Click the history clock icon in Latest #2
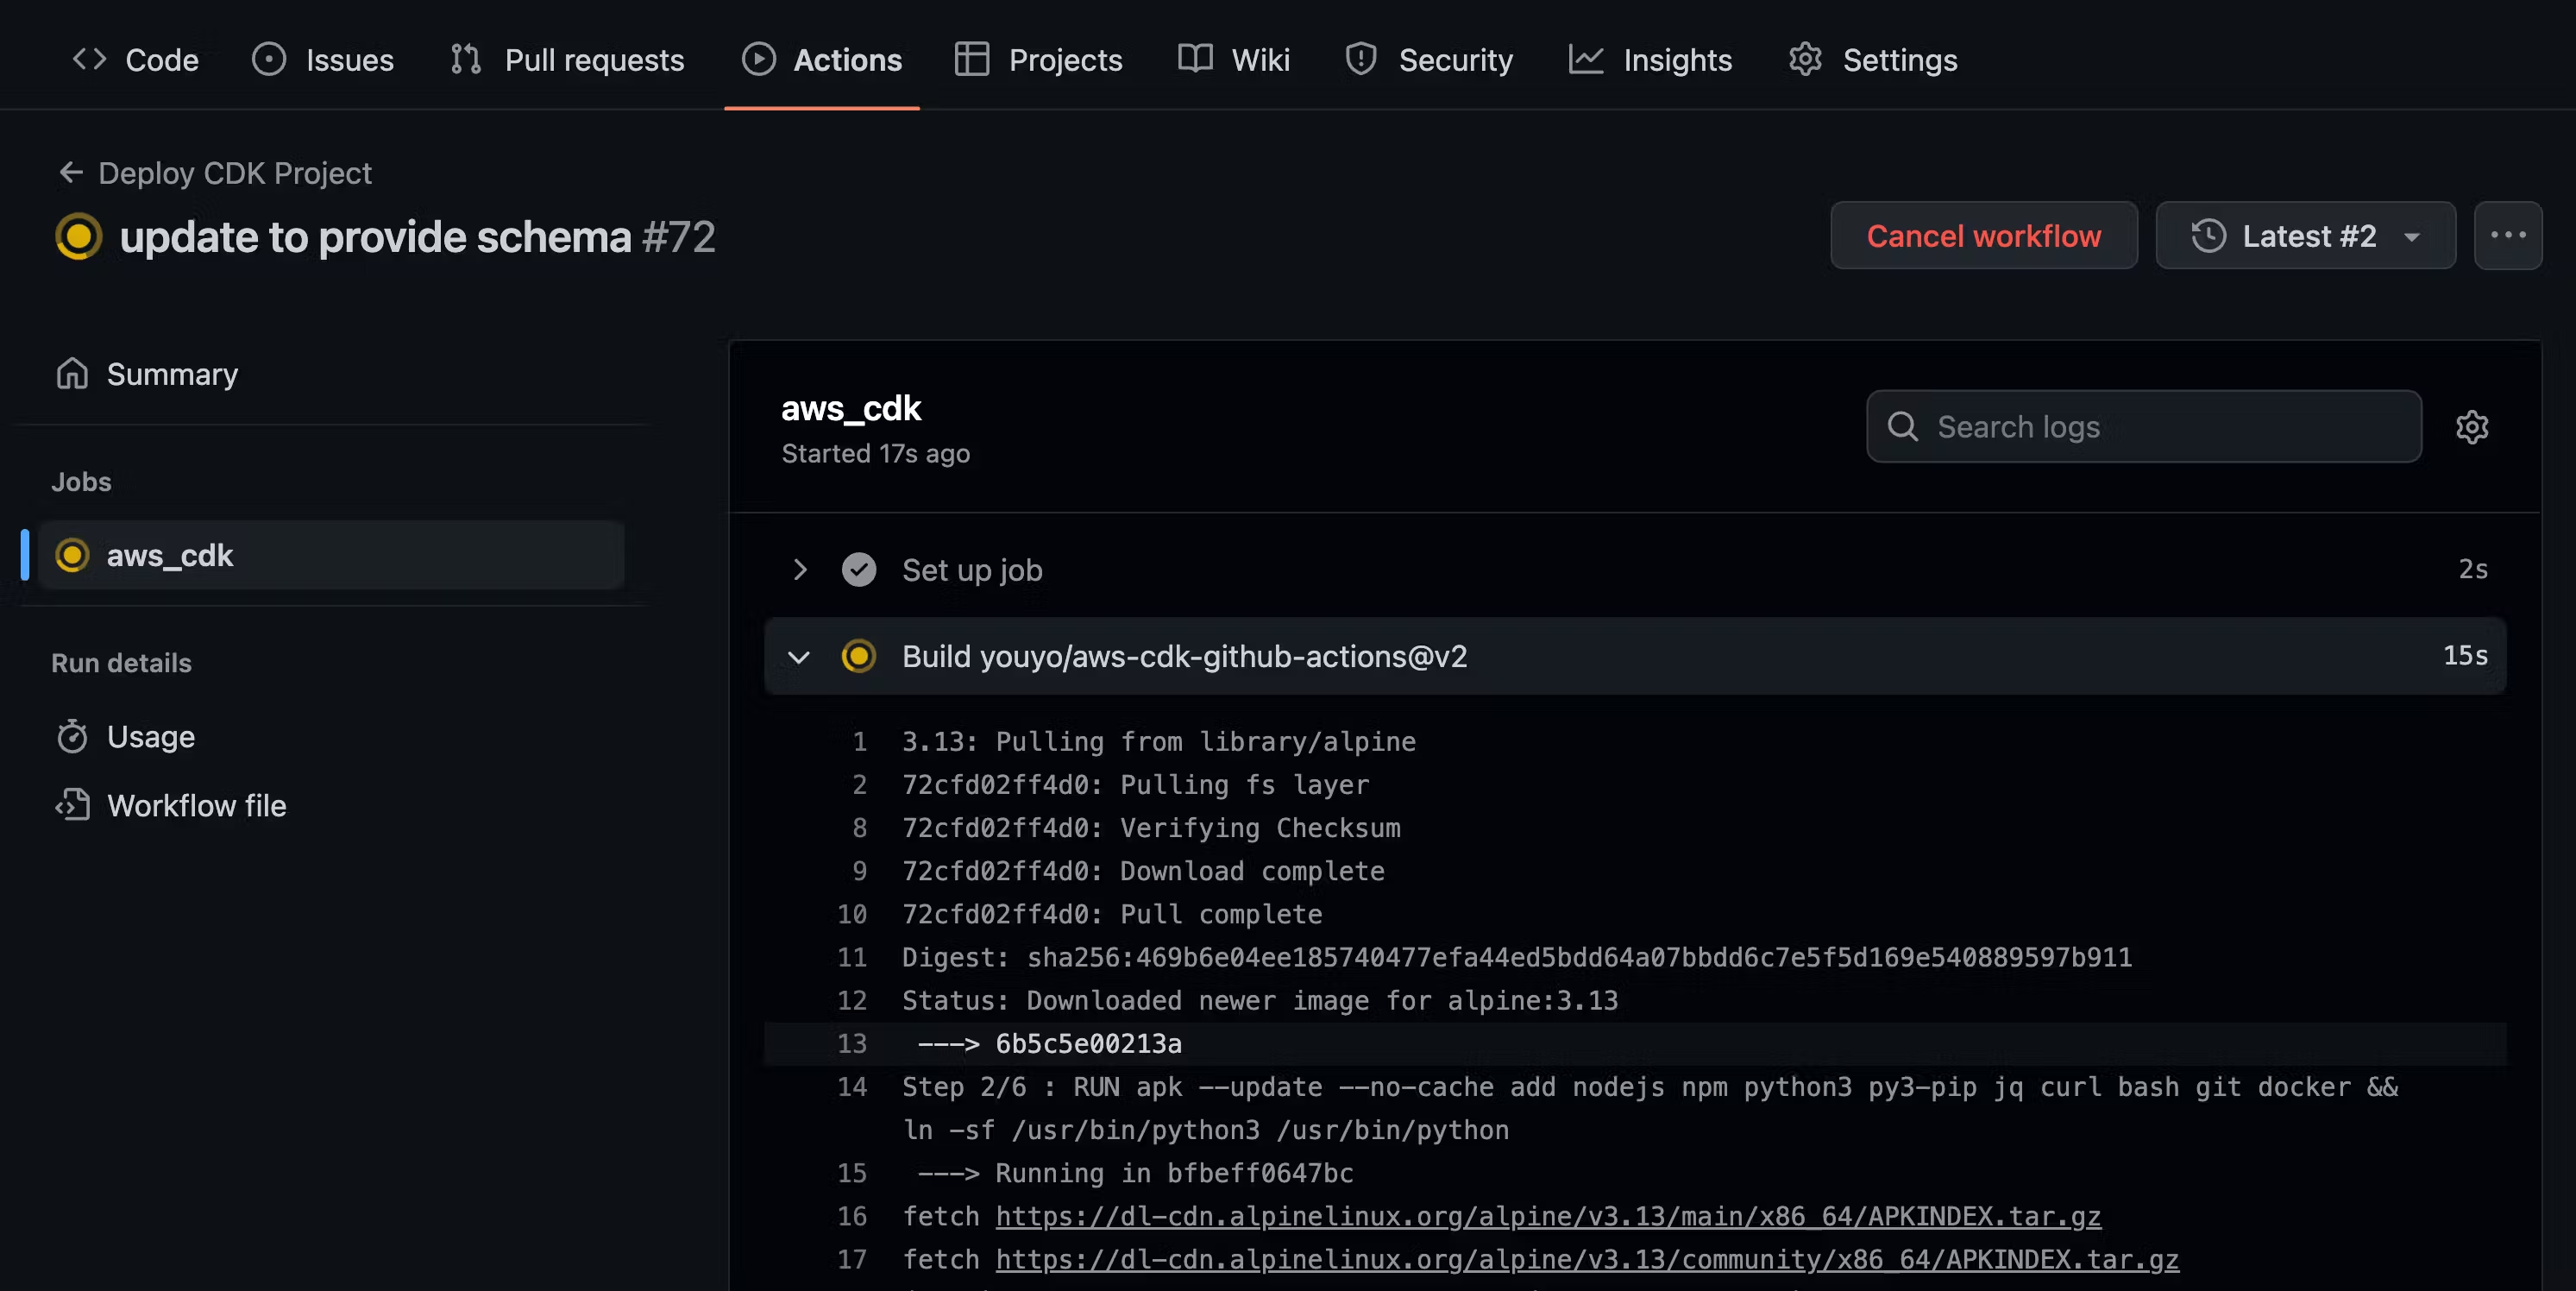Viewport: 2576px width, 1291px height. pyautogui.click(x=2208, y=236)
